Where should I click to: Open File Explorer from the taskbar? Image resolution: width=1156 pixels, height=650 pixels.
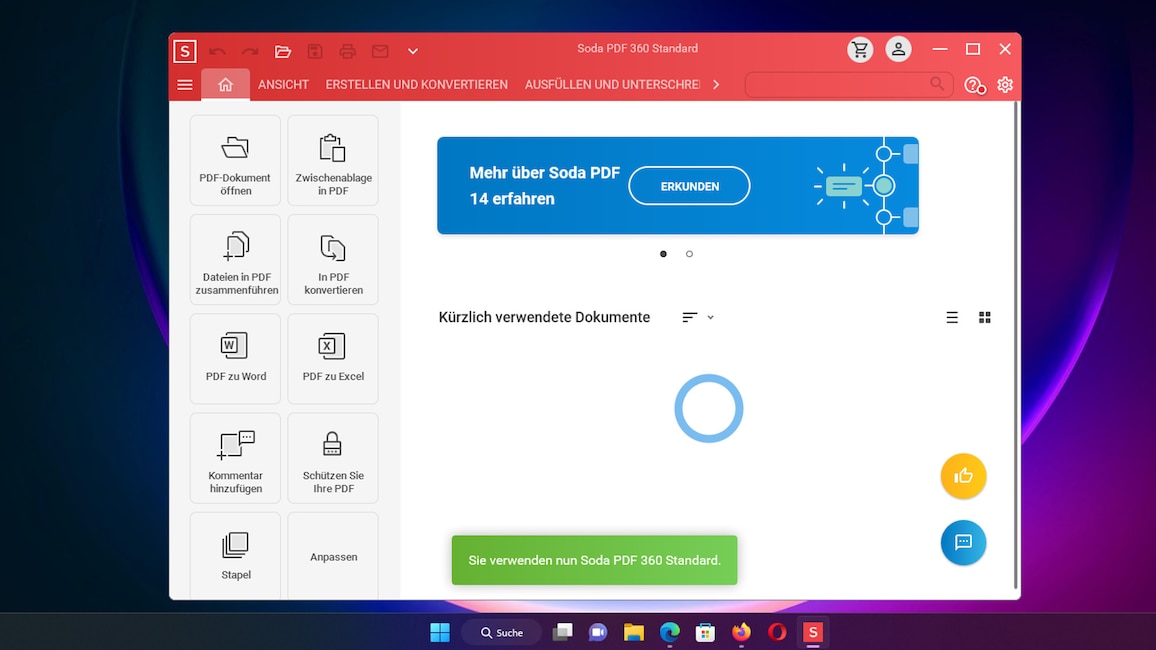tap(633, 632)
